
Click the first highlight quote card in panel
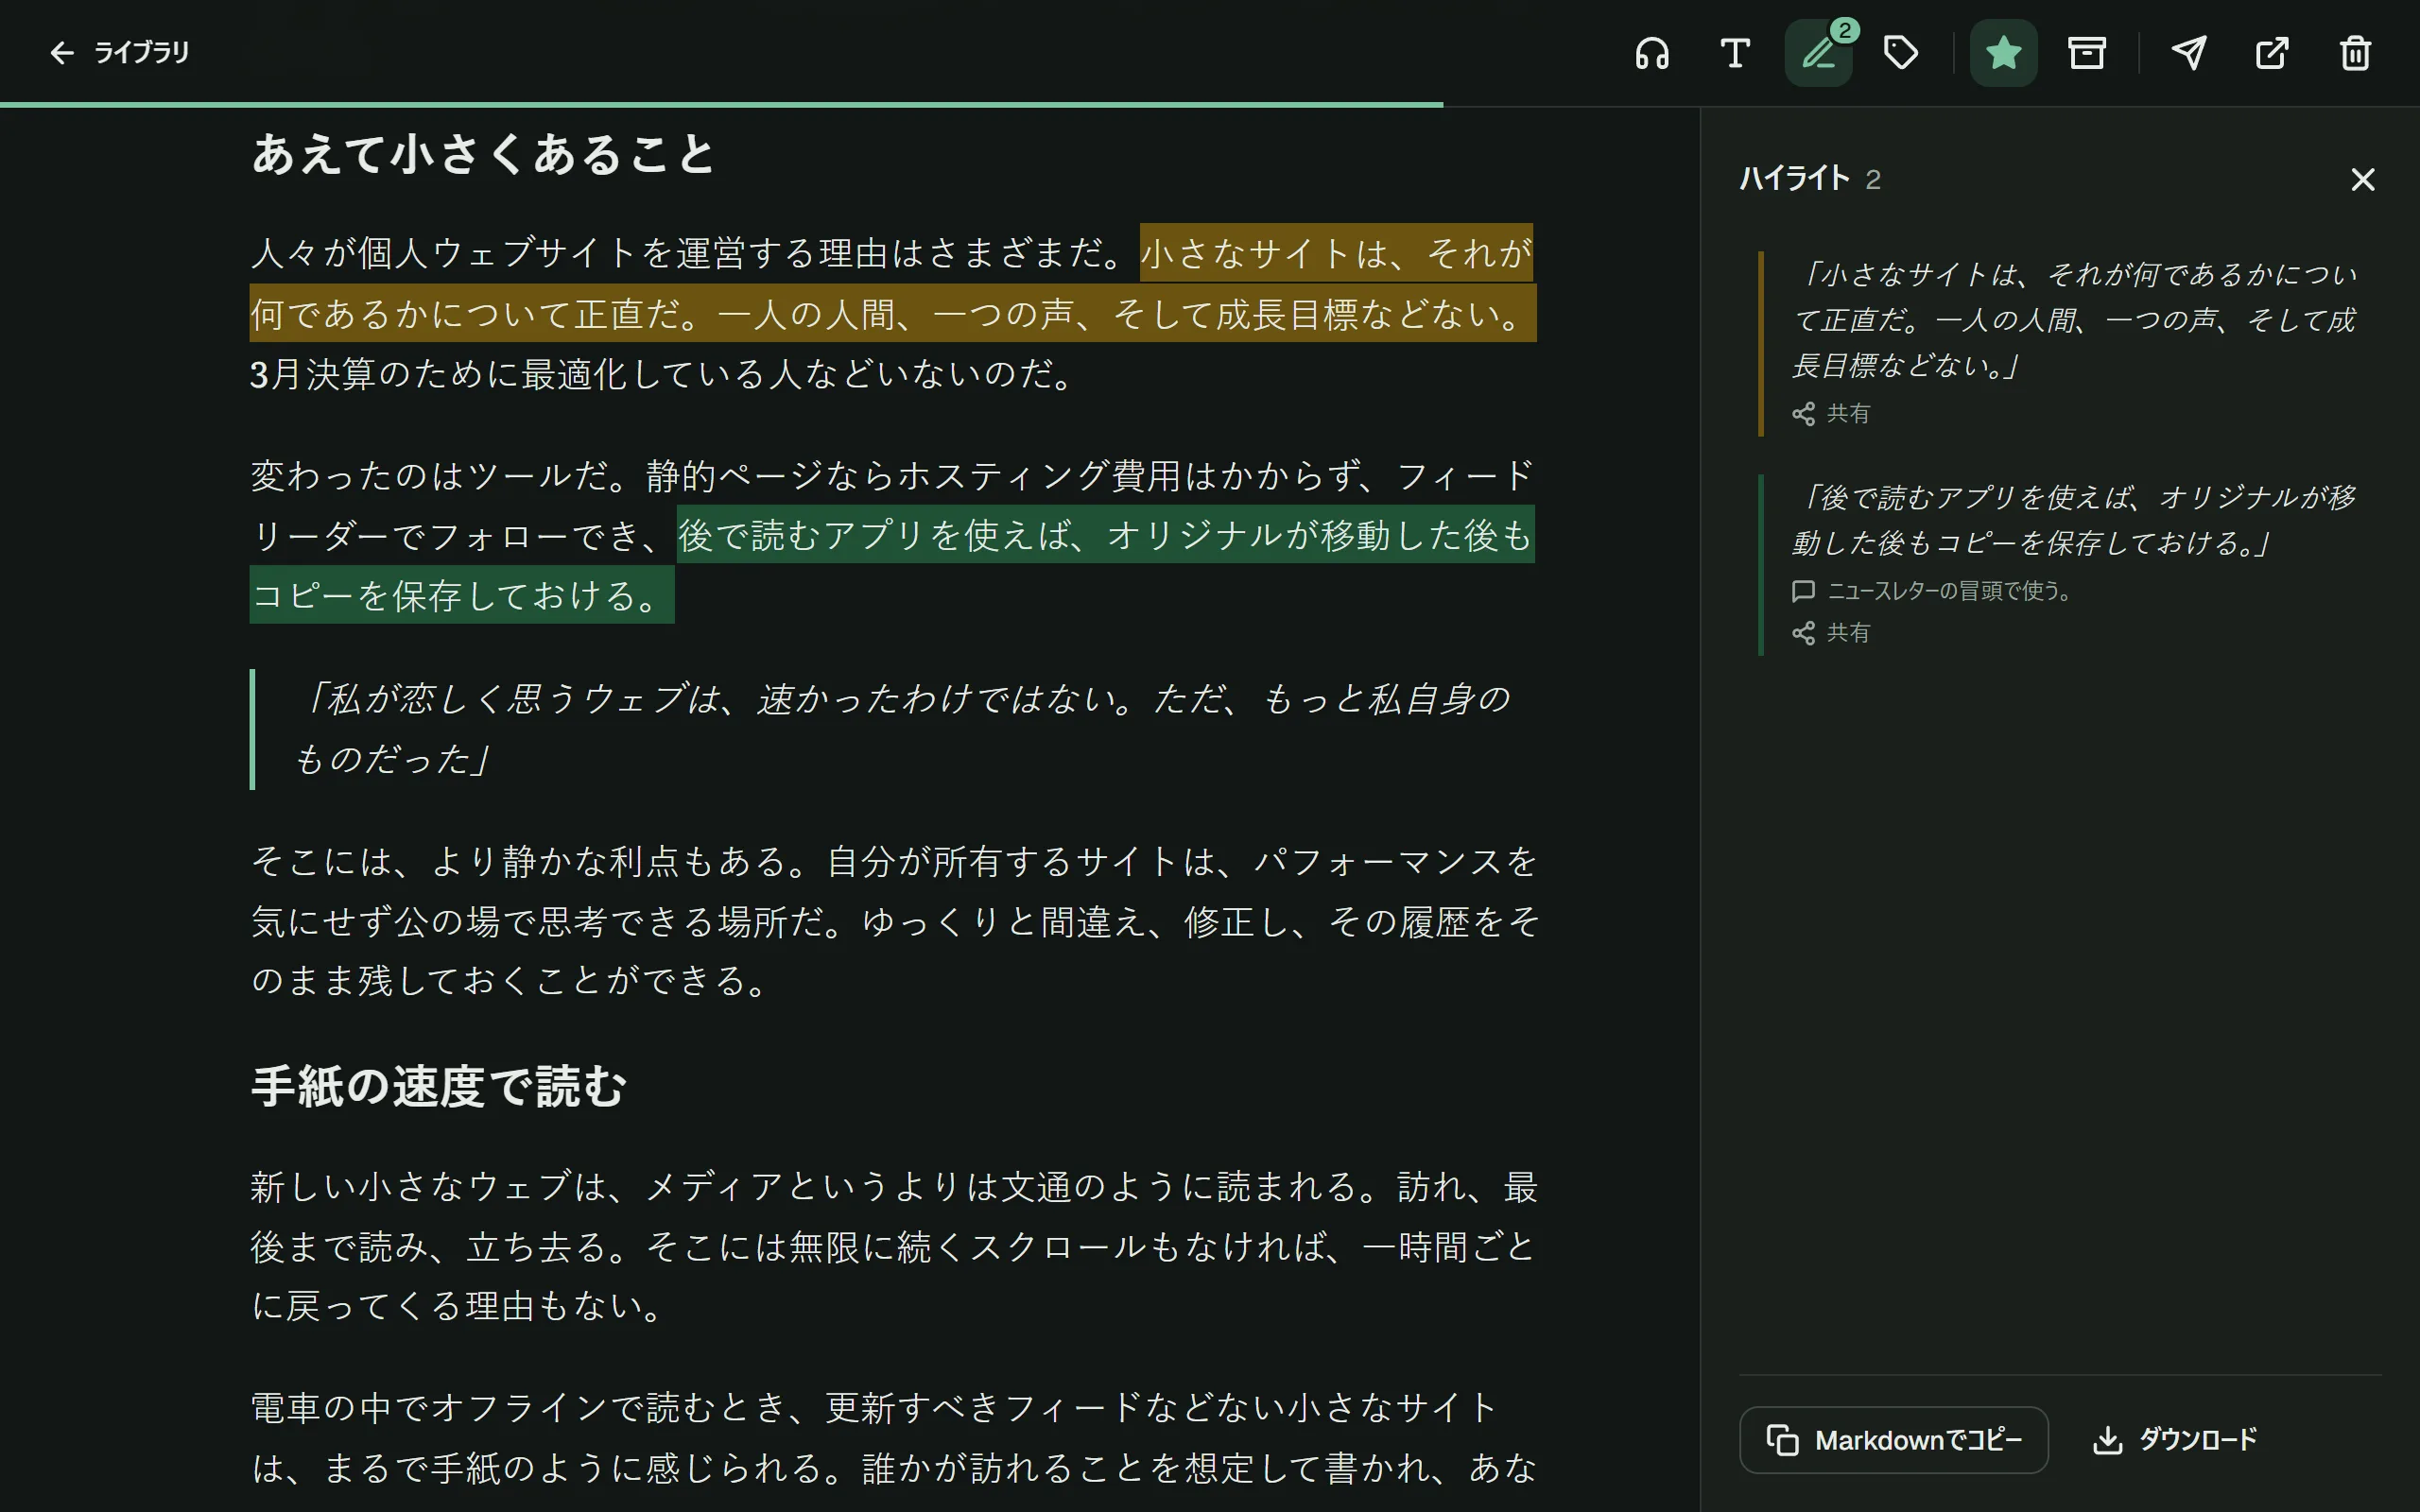2070,343
